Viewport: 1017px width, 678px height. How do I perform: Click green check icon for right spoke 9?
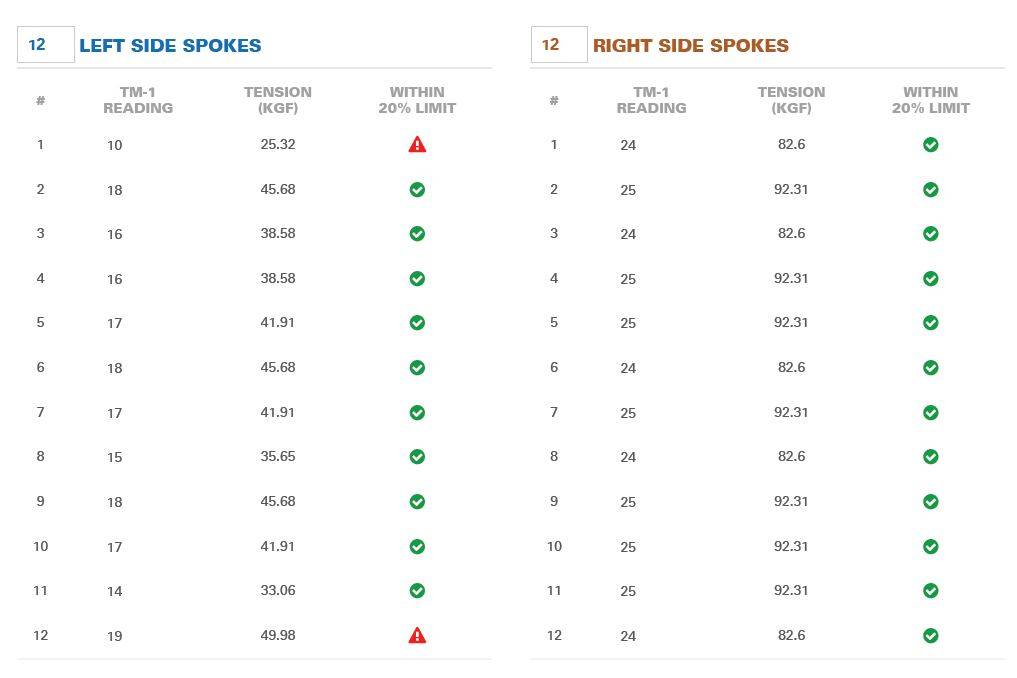click(931, 502)
